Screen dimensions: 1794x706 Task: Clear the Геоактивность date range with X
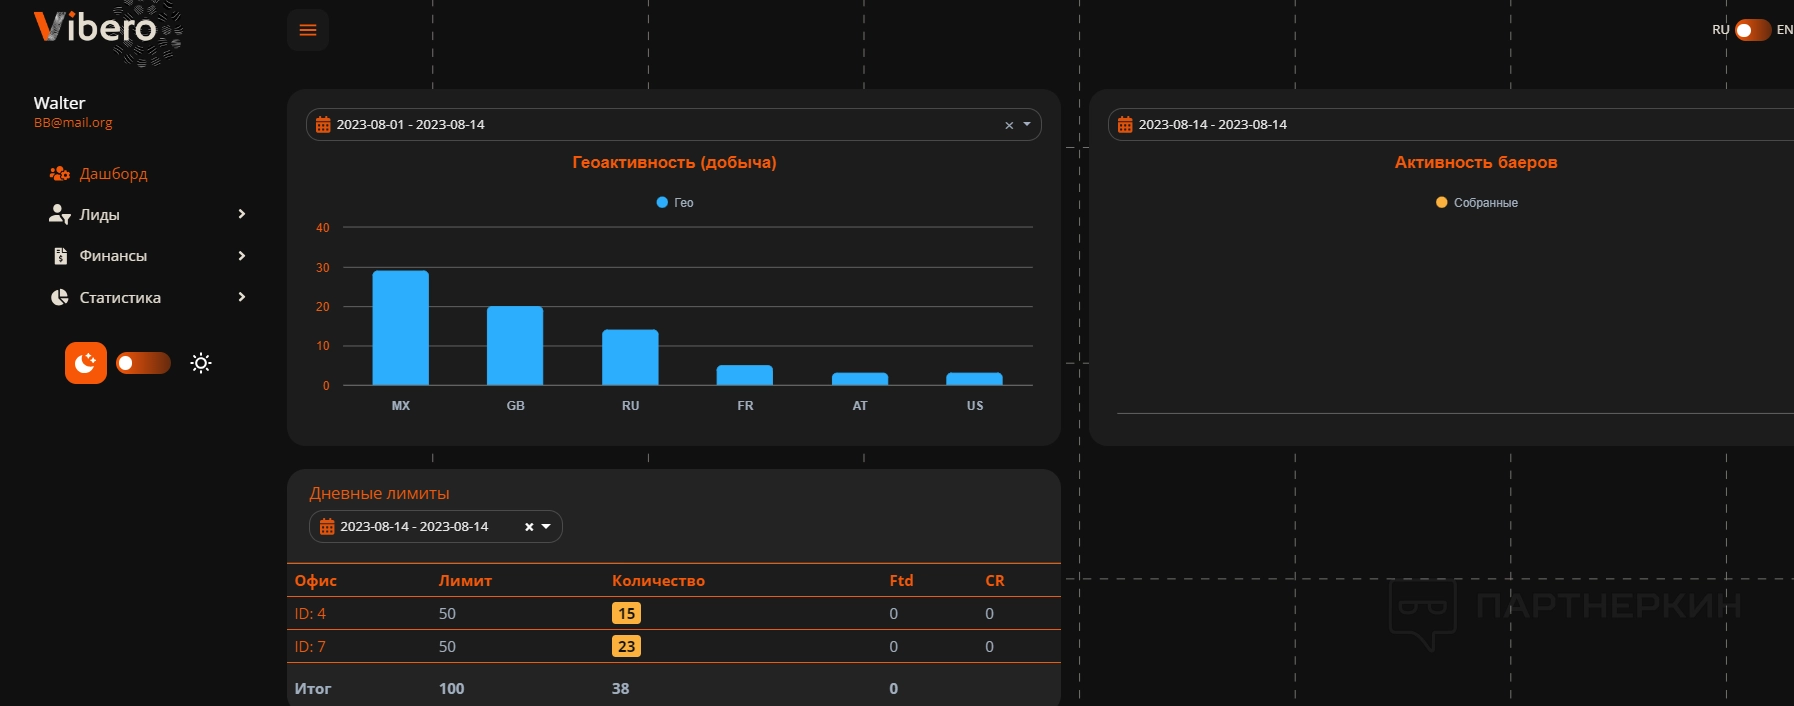pos(1009,125)
